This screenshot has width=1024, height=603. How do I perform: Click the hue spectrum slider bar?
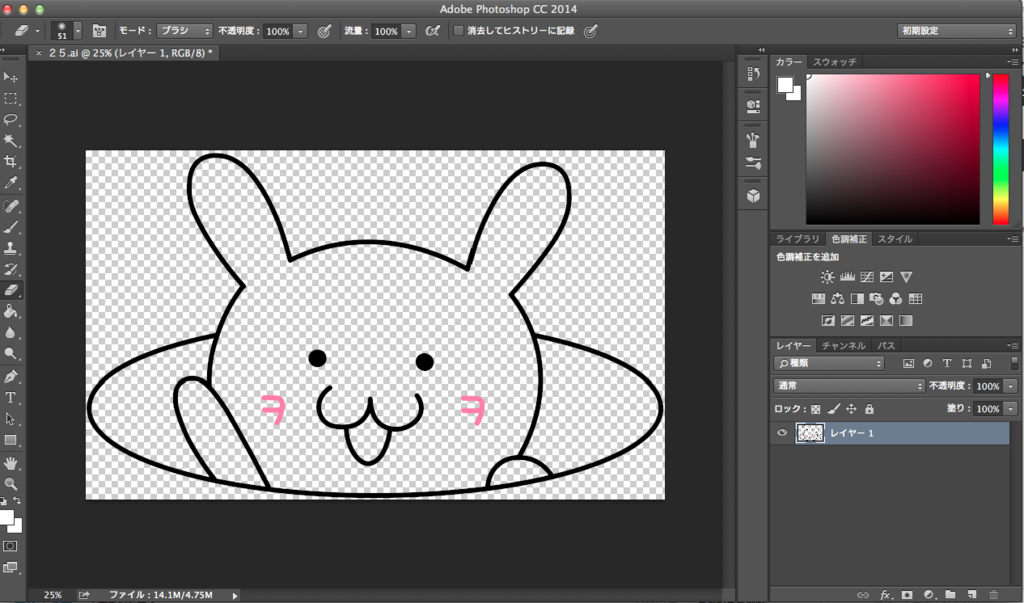(x=1000, y=150)
